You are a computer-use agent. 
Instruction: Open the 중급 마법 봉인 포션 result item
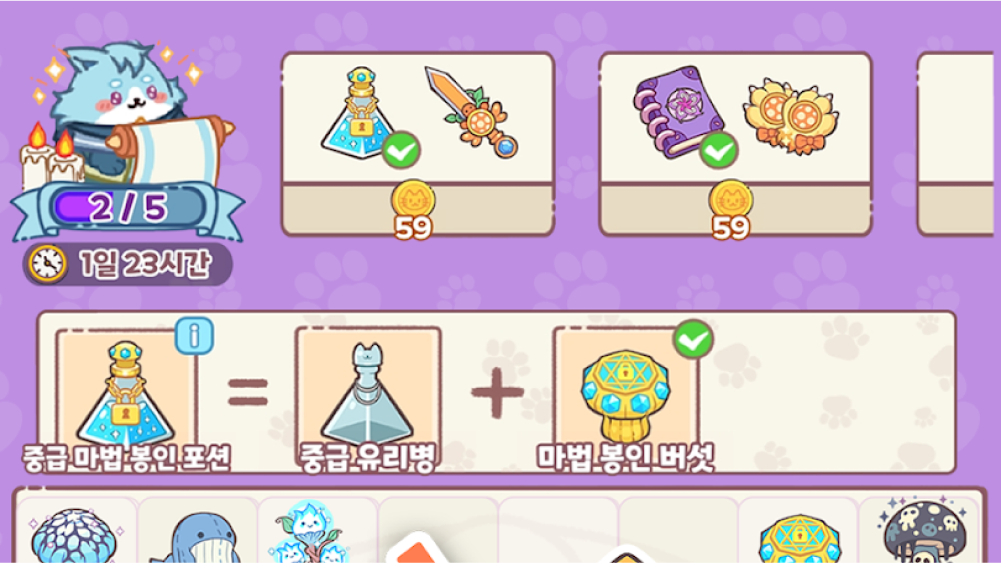point(126,399)
